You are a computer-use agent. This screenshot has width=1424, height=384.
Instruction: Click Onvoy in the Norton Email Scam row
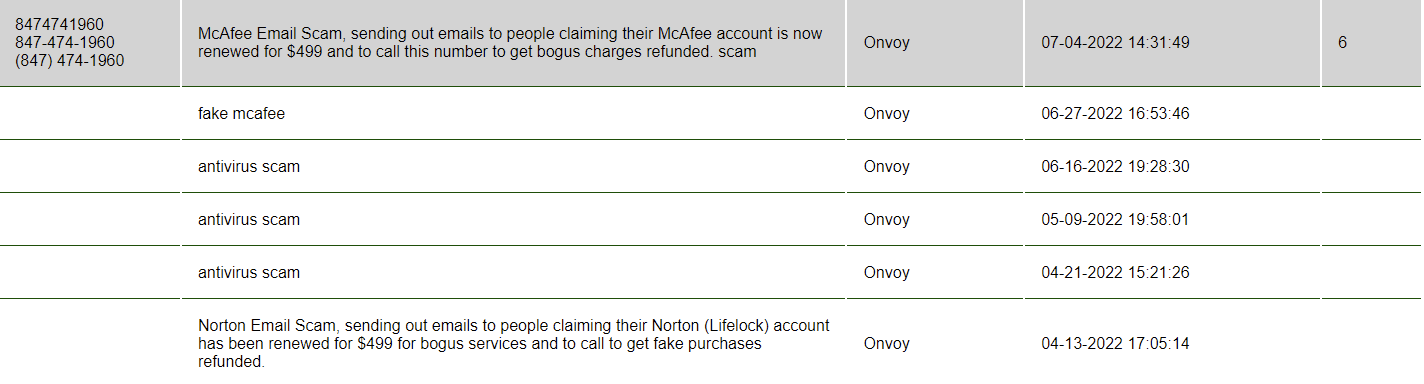886,344
